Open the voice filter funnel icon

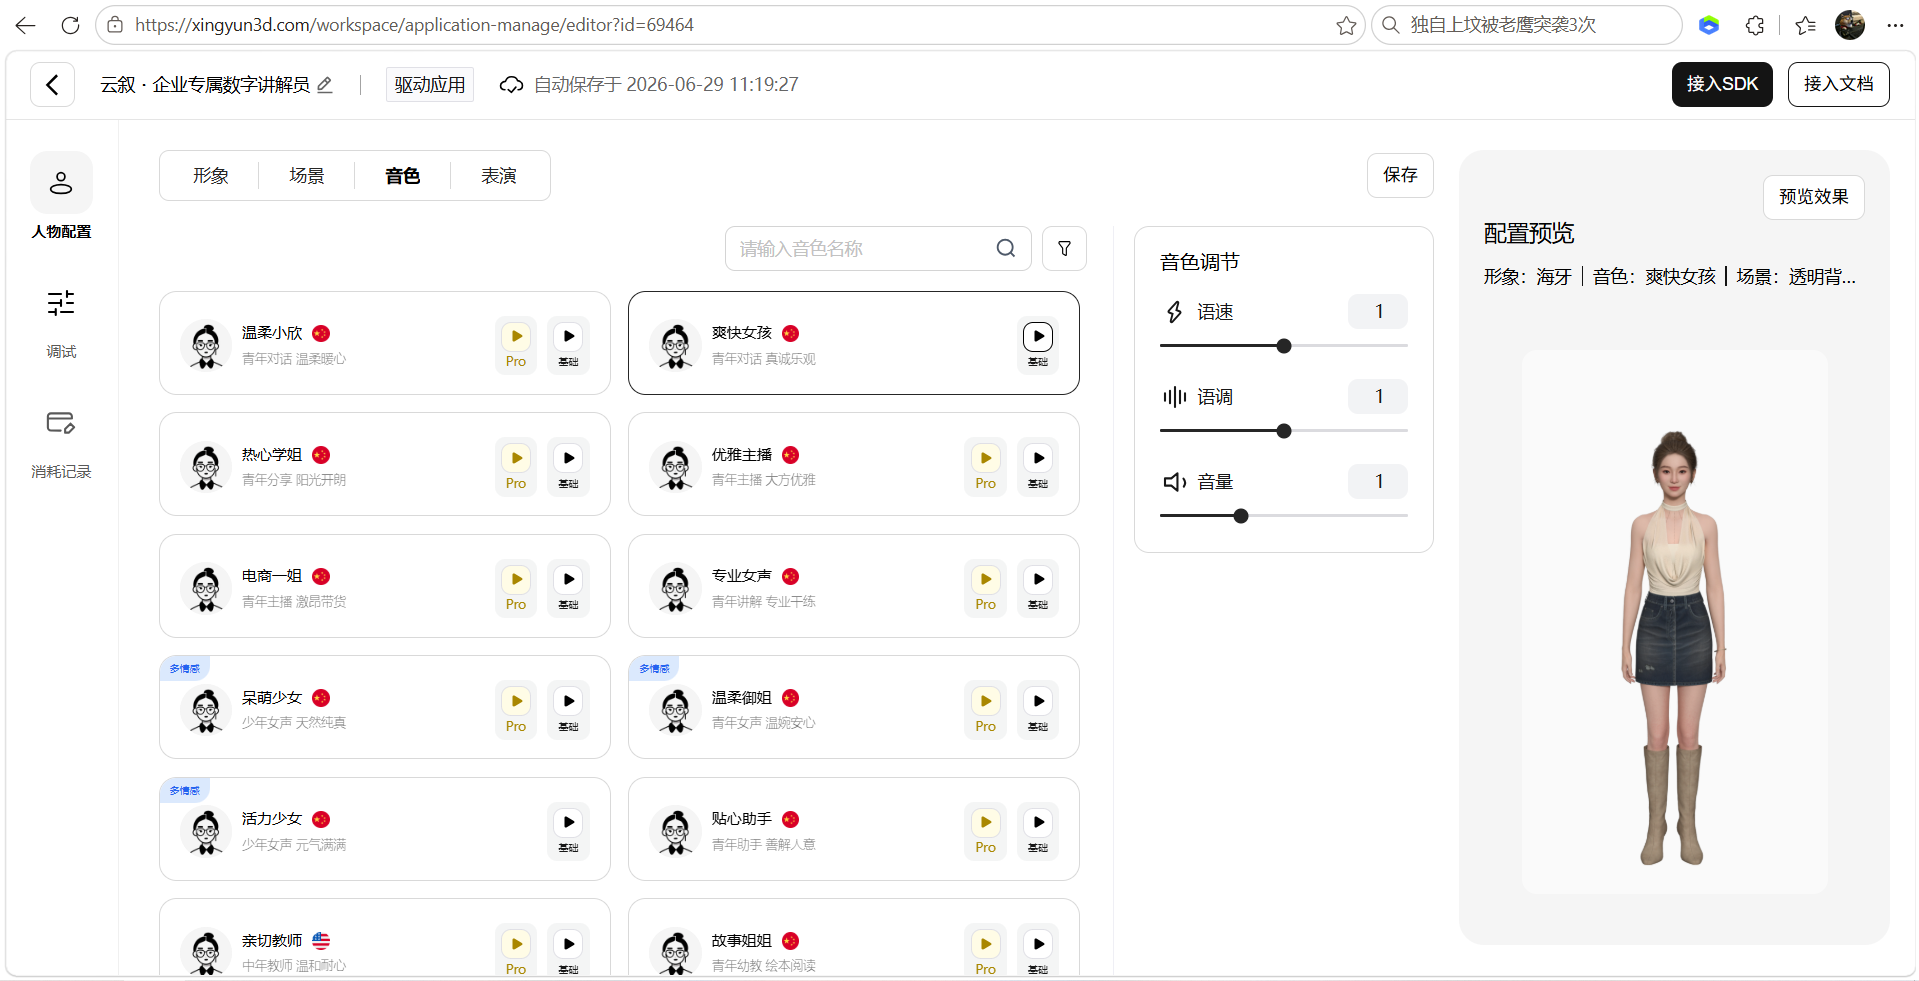click(1064, 248)
